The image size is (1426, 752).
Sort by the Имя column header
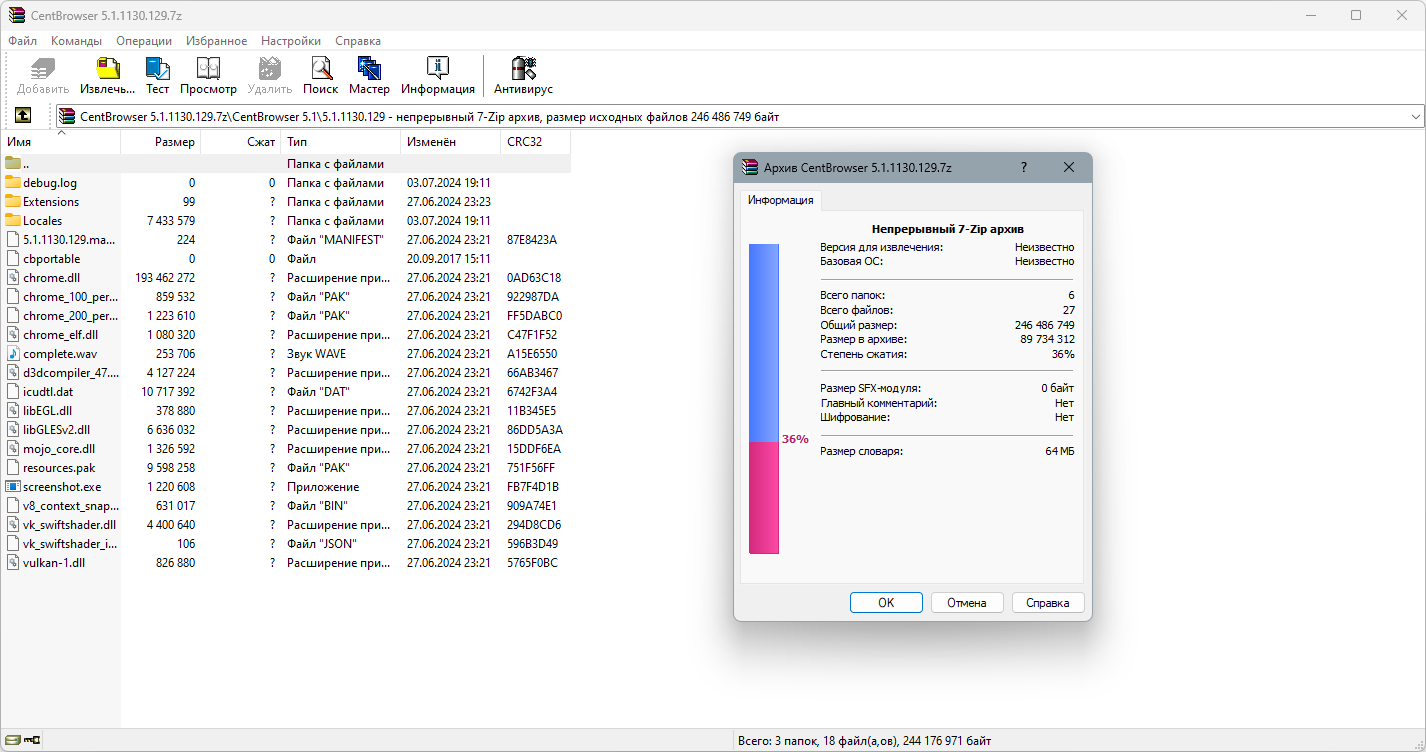click(x=60, y=142)
